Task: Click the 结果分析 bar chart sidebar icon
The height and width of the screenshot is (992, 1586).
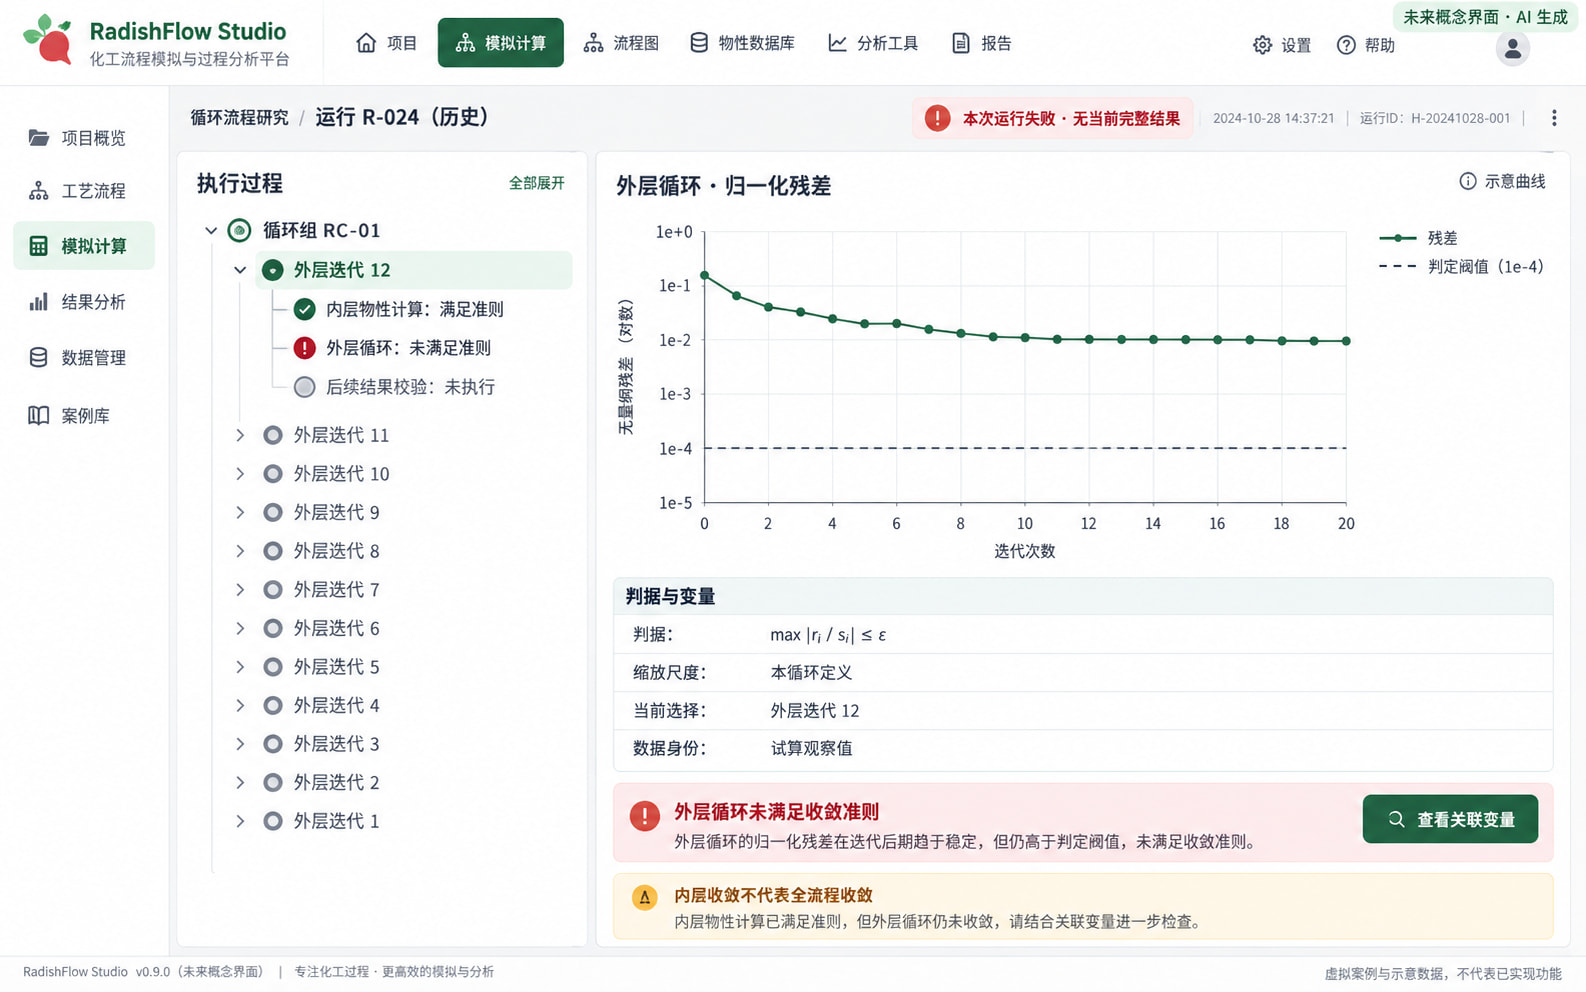Action: click(38, 301)
